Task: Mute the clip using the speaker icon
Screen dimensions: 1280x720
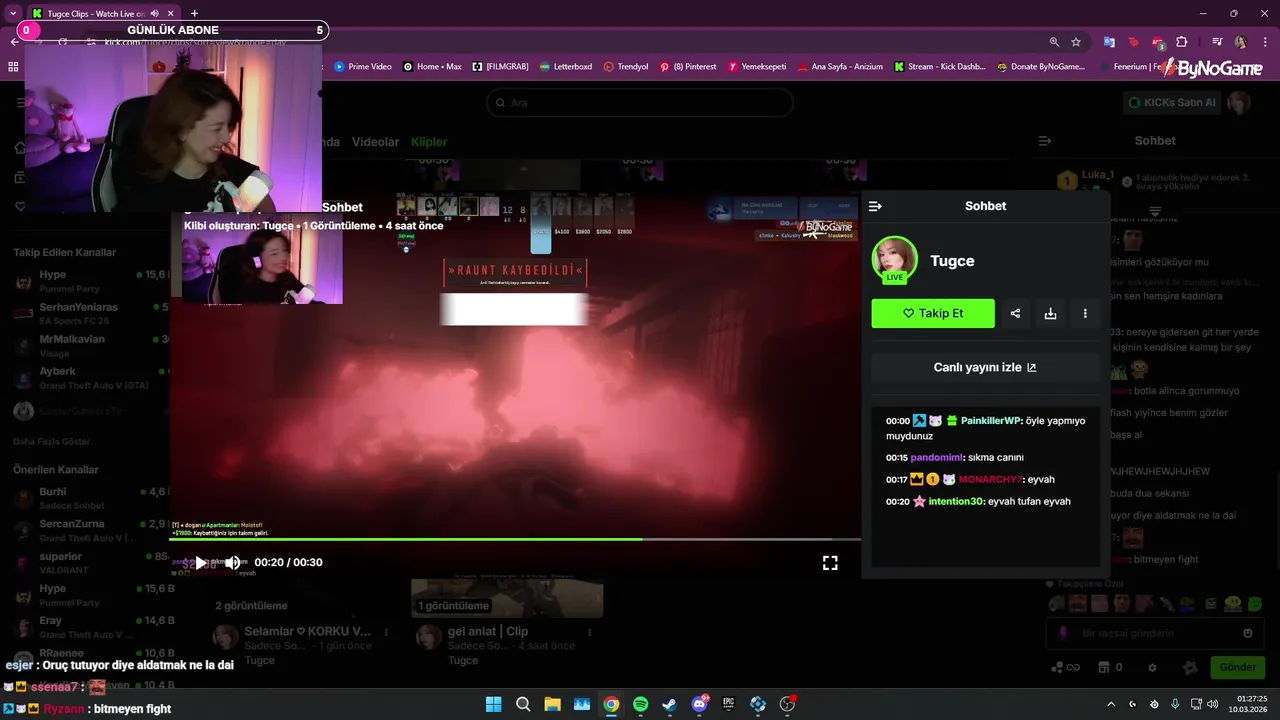Action: coord(232,562)
